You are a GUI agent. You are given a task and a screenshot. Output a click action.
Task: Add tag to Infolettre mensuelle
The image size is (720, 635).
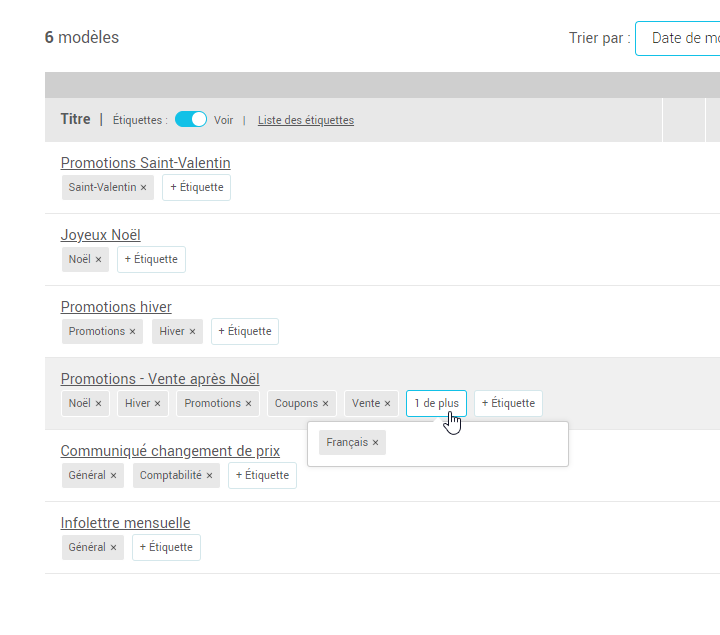point(166,547)
